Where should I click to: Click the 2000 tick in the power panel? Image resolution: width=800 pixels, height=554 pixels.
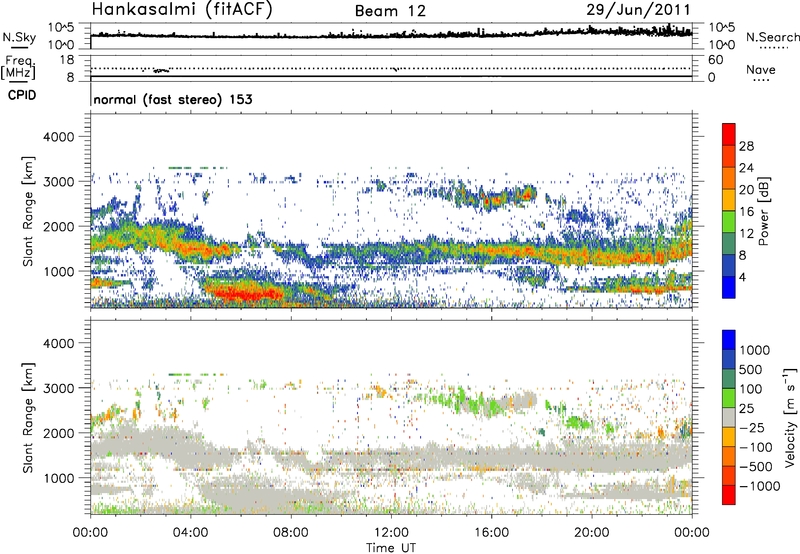click(x=58, y=226)
